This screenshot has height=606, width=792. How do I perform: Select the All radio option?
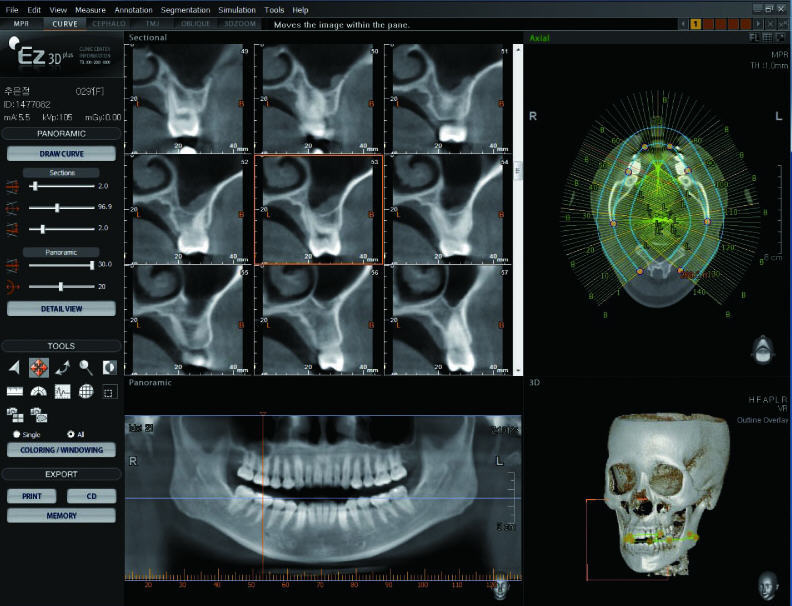[71, 434]
